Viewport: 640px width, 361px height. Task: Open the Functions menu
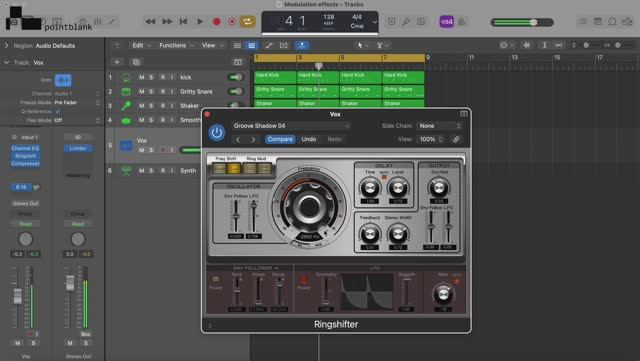pyautogui.click(x=175, y=45)
